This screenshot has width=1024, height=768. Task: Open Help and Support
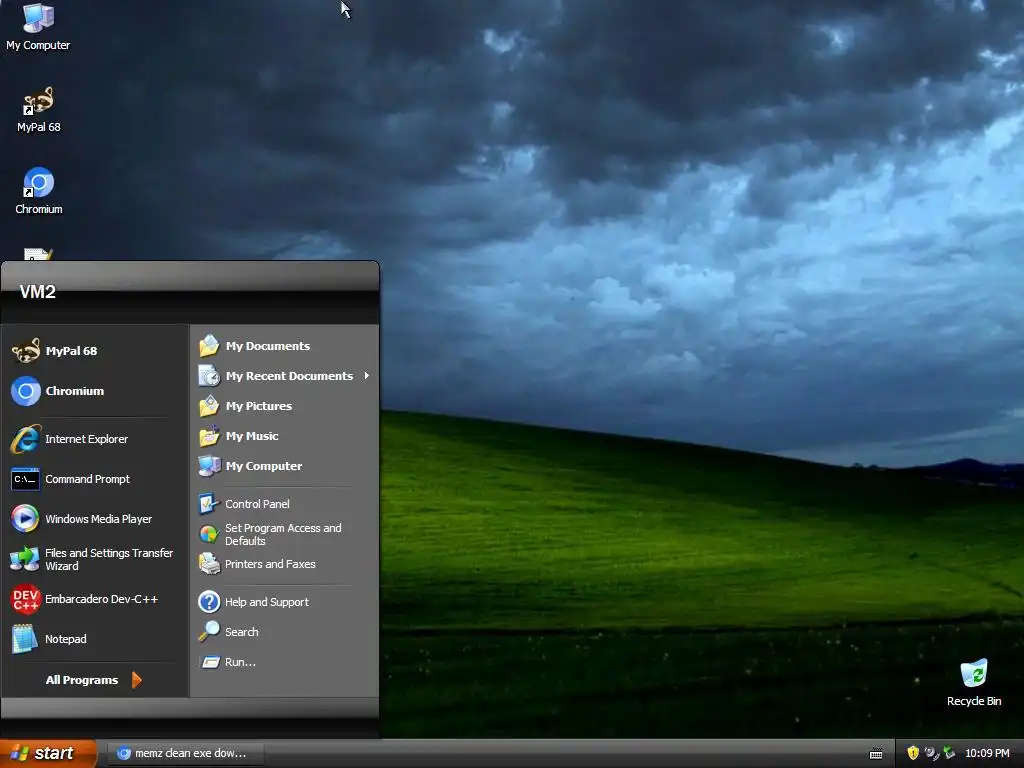(x=284, y=602)
